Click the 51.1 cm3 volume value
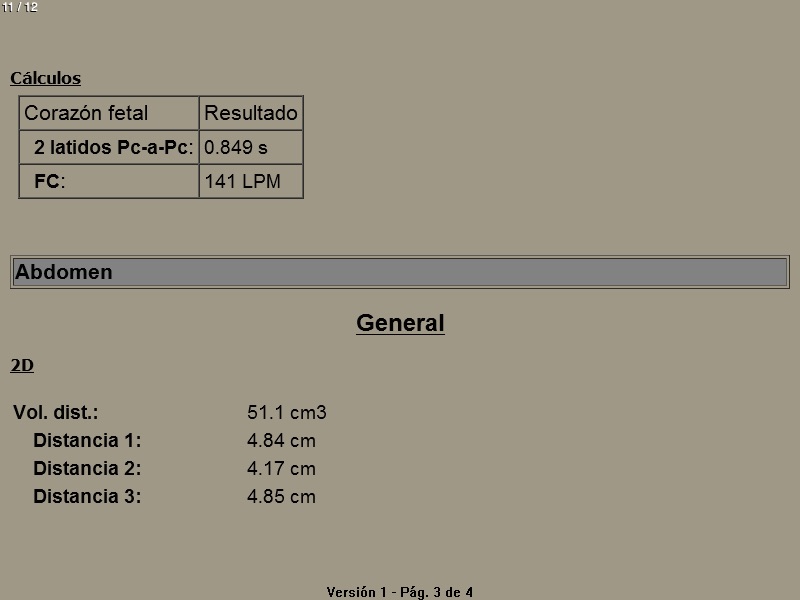The width and height of the screenshot is (800, 600). [x=287, y=413]
